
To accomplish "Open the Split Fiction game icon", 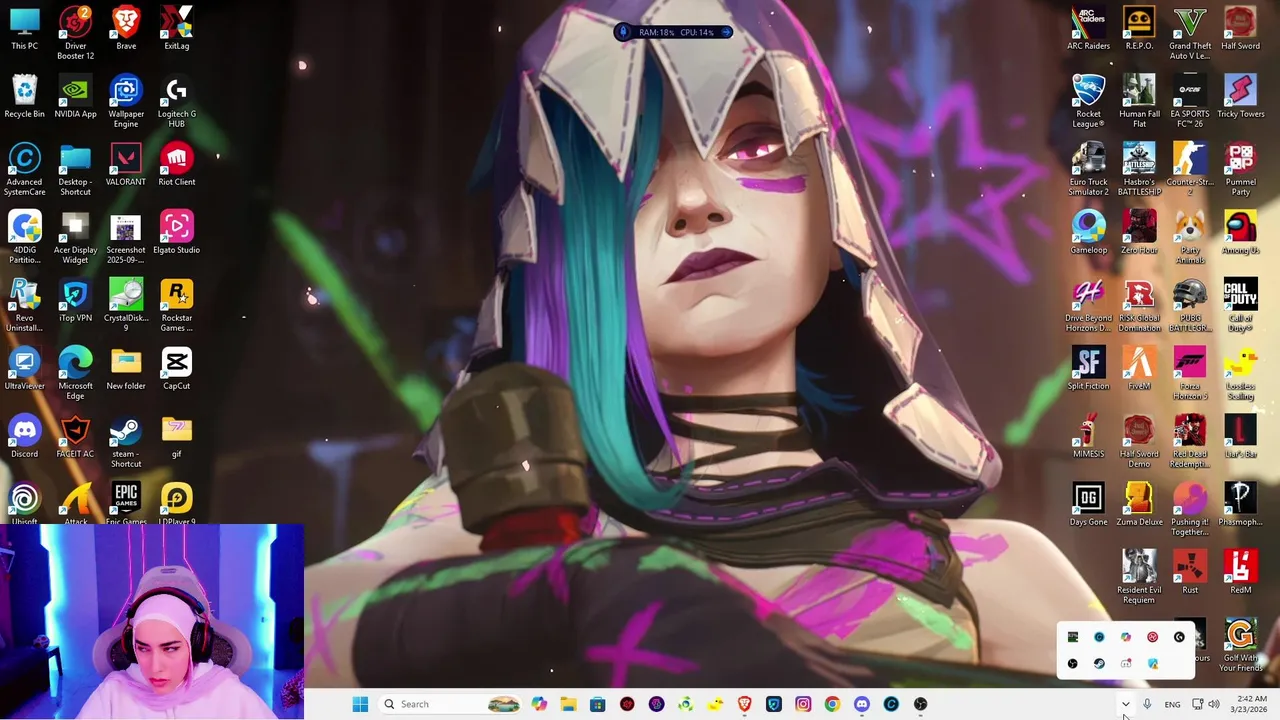I will (x=1088, y=369).
